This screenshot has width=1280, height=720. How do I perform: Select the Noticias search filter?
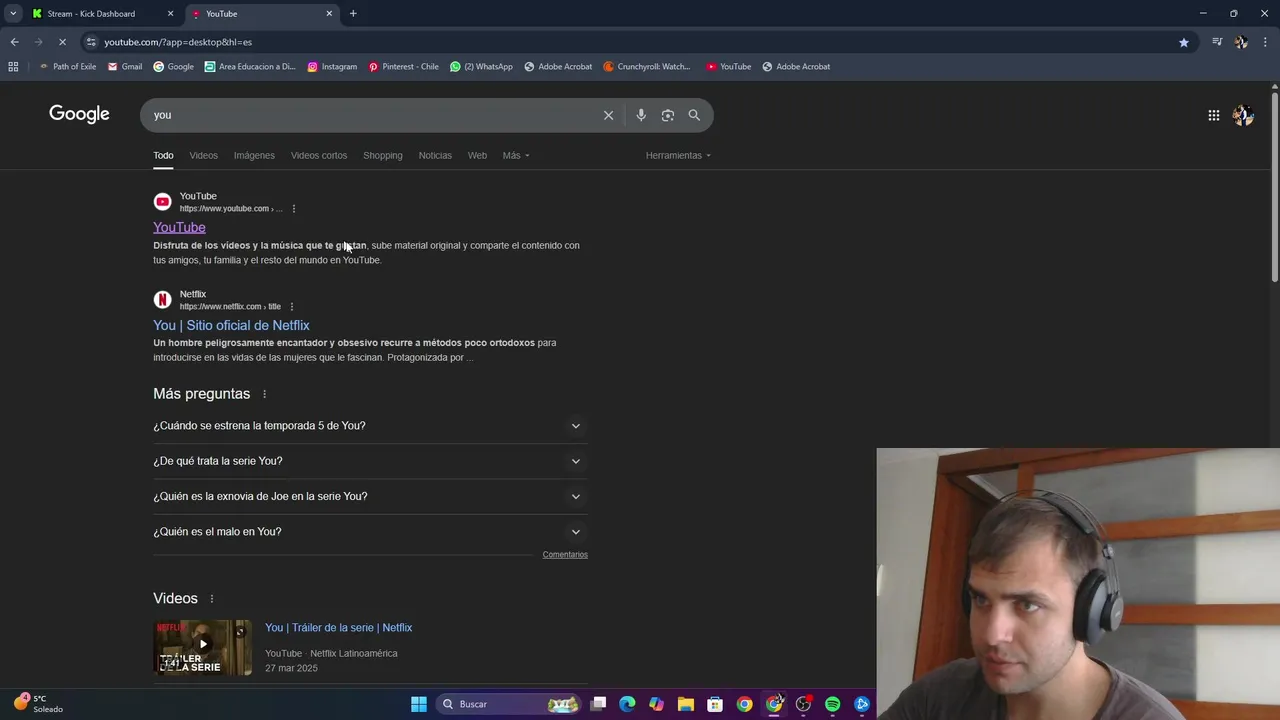[435, 155]
